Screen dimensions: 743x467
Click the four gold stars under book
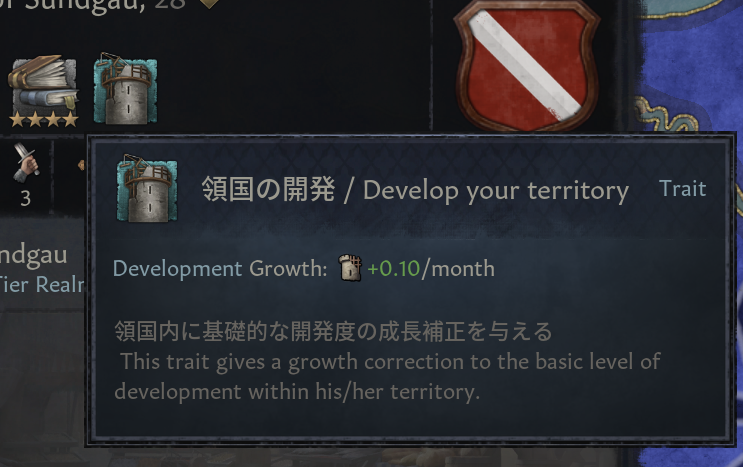pos(44,119)
